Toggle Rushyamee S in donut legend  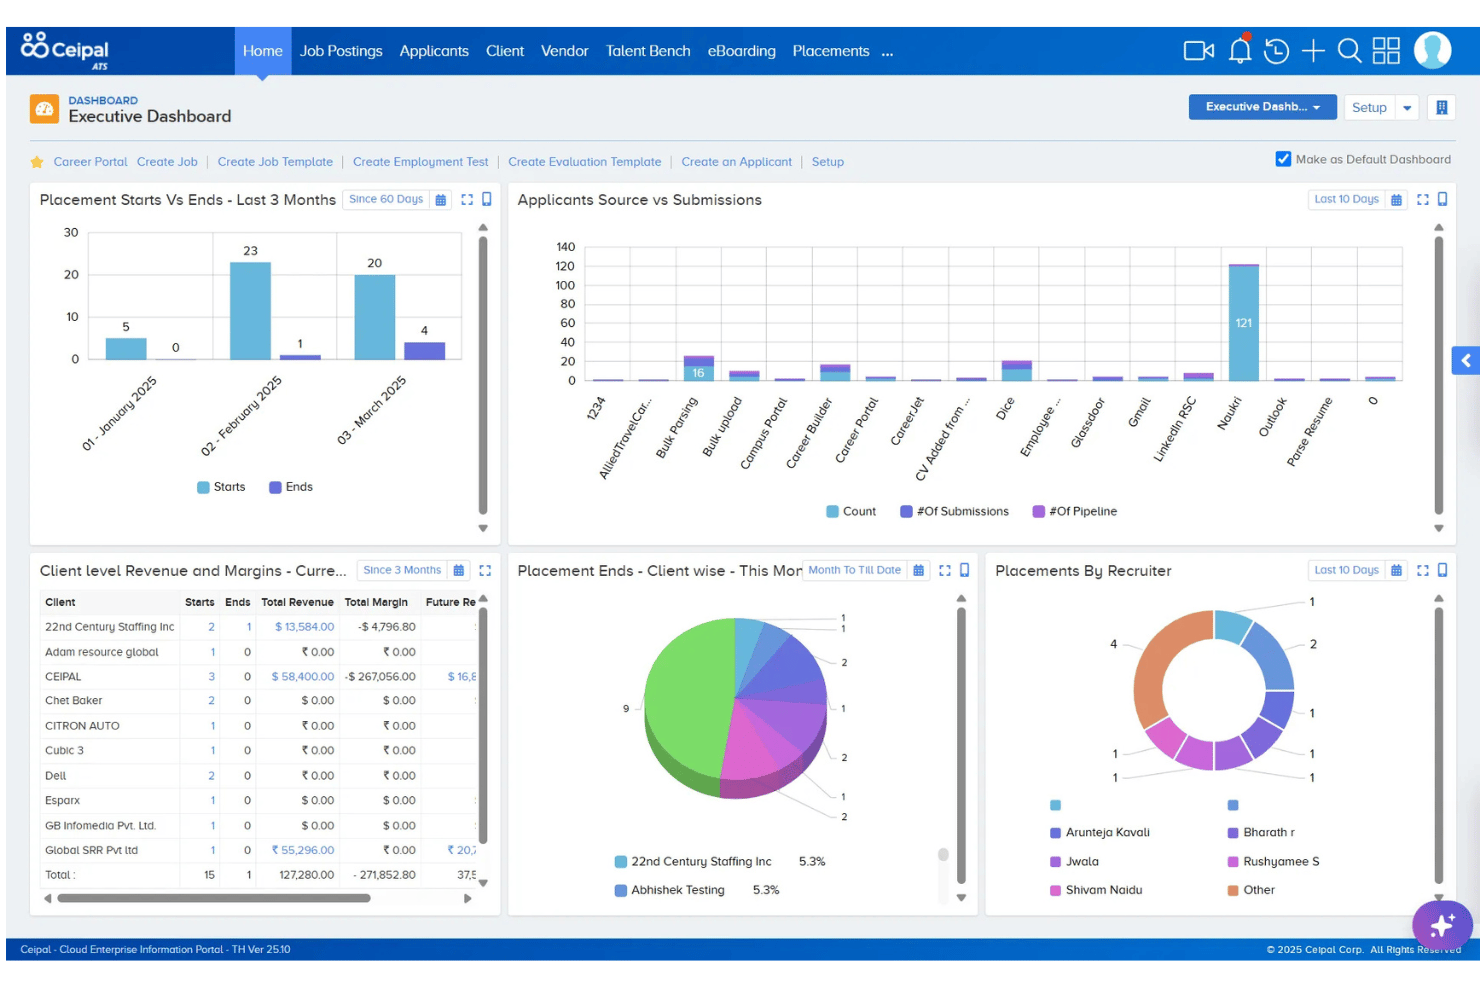click(1274, 861)
